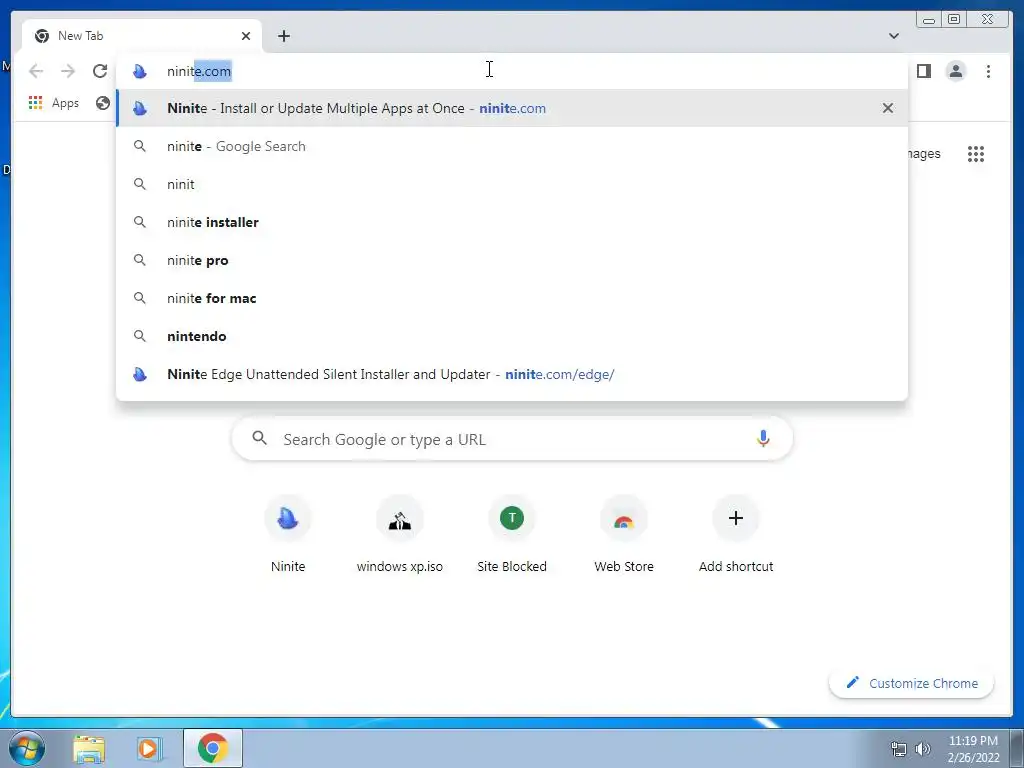The width and height of the screenshot is (1024, 768).
Task: Remove the Ninite suggestion with X
Action: [x=888, y=108]
